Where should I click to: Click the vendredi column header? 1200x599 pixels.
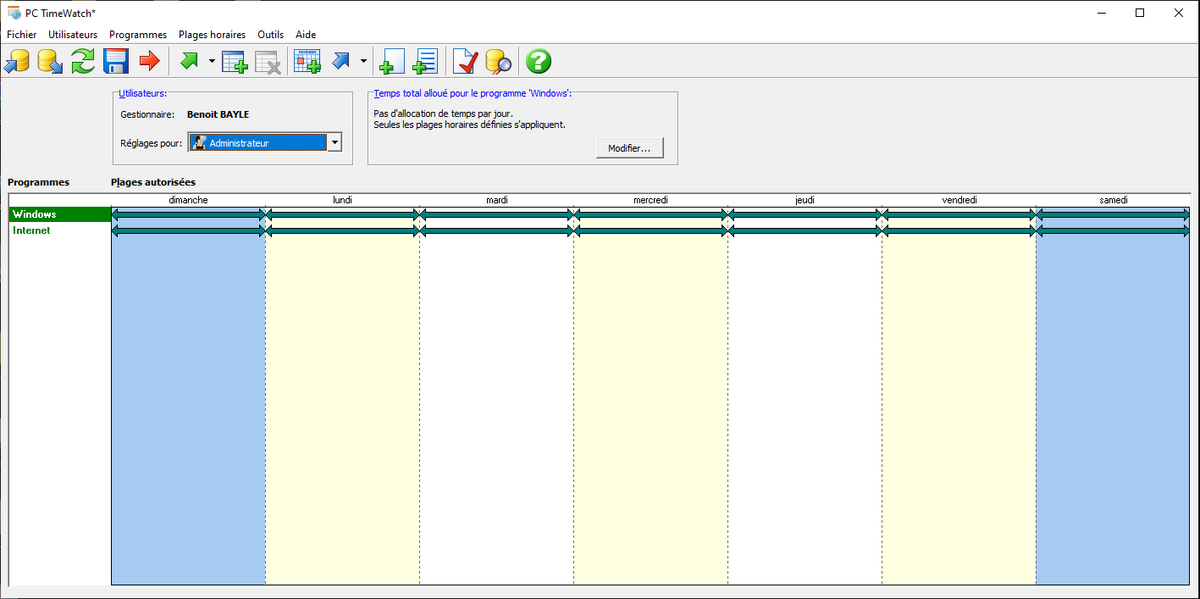(959, 200)
